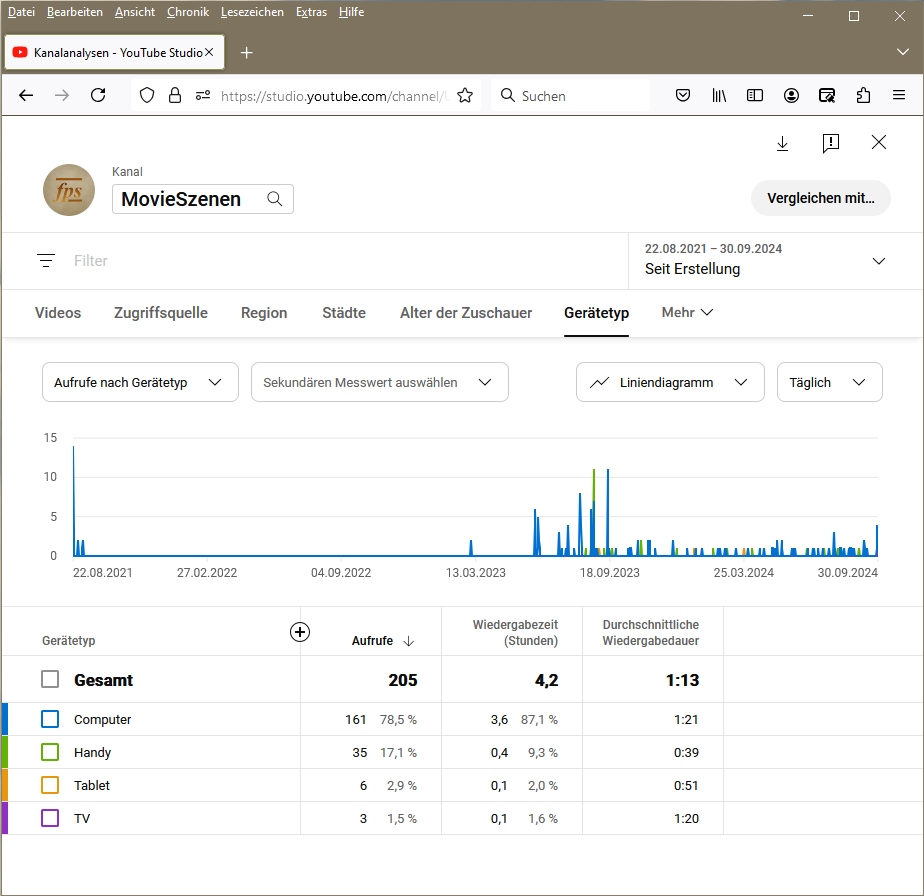Open the Datei menu

coord(21,12)
